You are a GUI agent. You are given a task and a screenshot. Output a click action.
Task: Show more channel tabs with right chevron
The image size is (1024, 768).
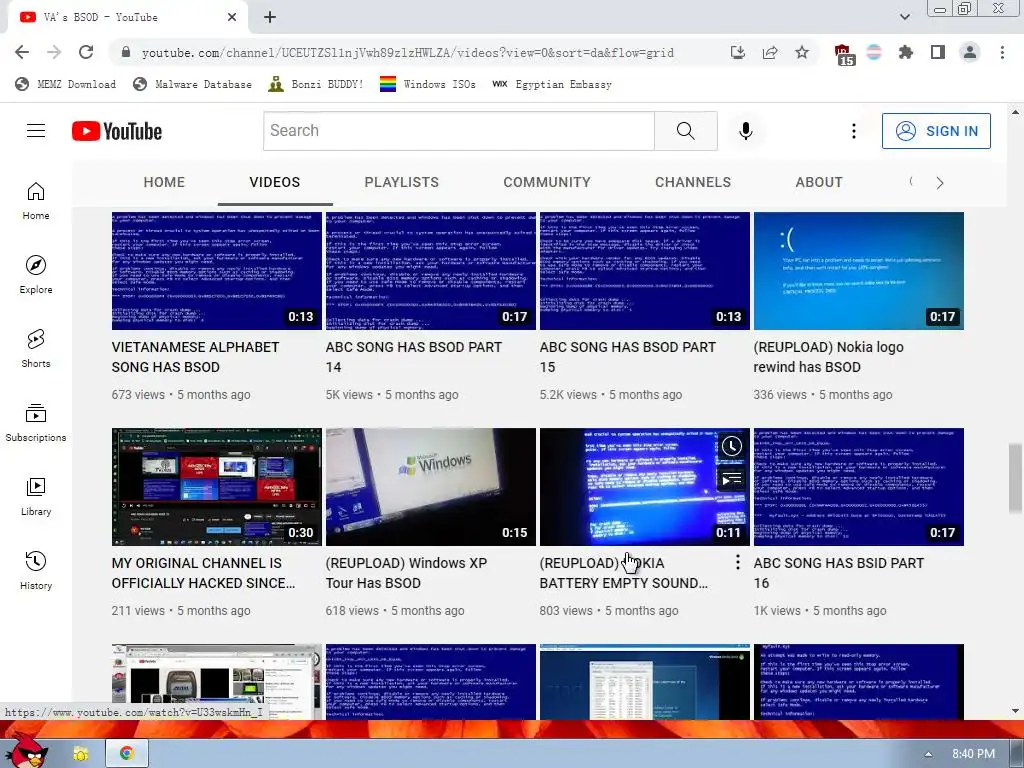940,183
